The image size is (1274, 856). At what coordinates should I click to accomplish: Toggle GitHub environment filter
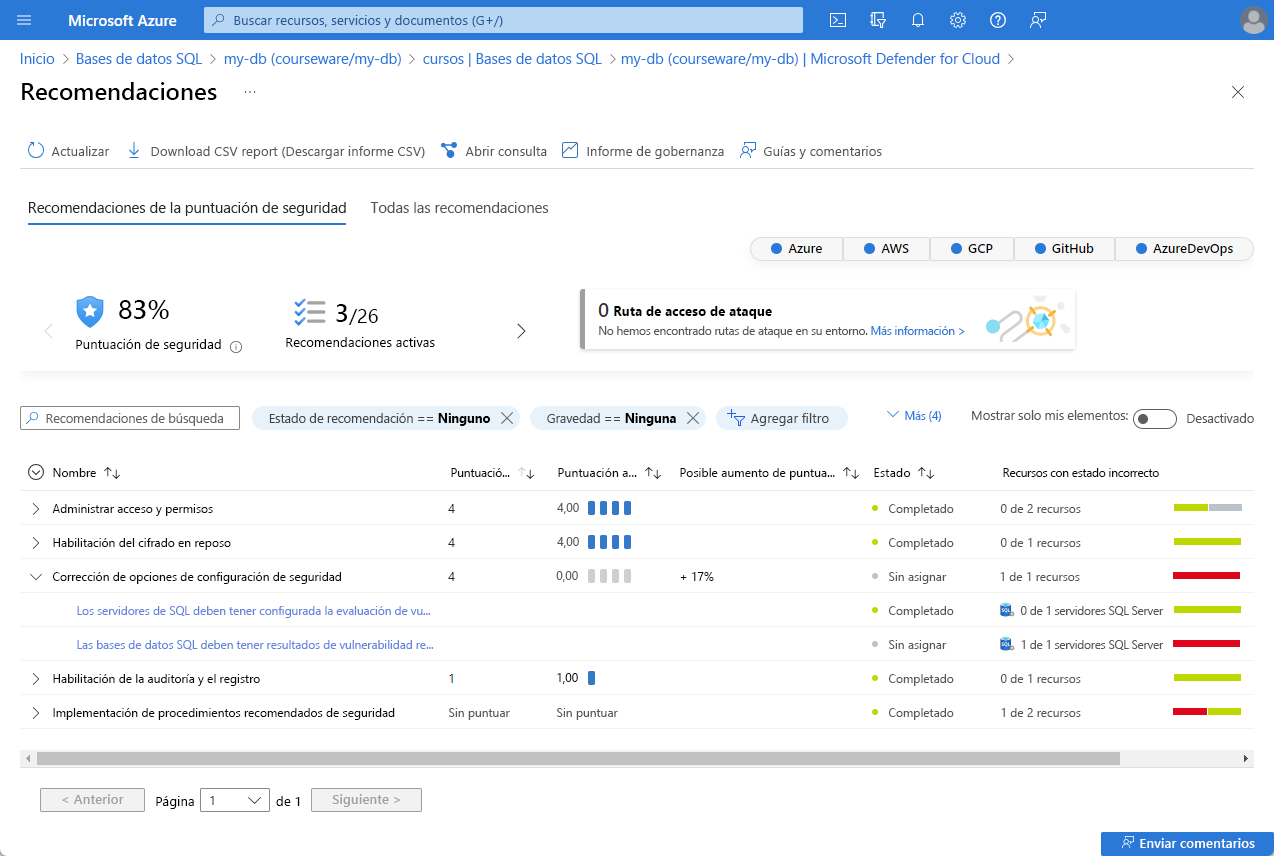coord(1064,249)
